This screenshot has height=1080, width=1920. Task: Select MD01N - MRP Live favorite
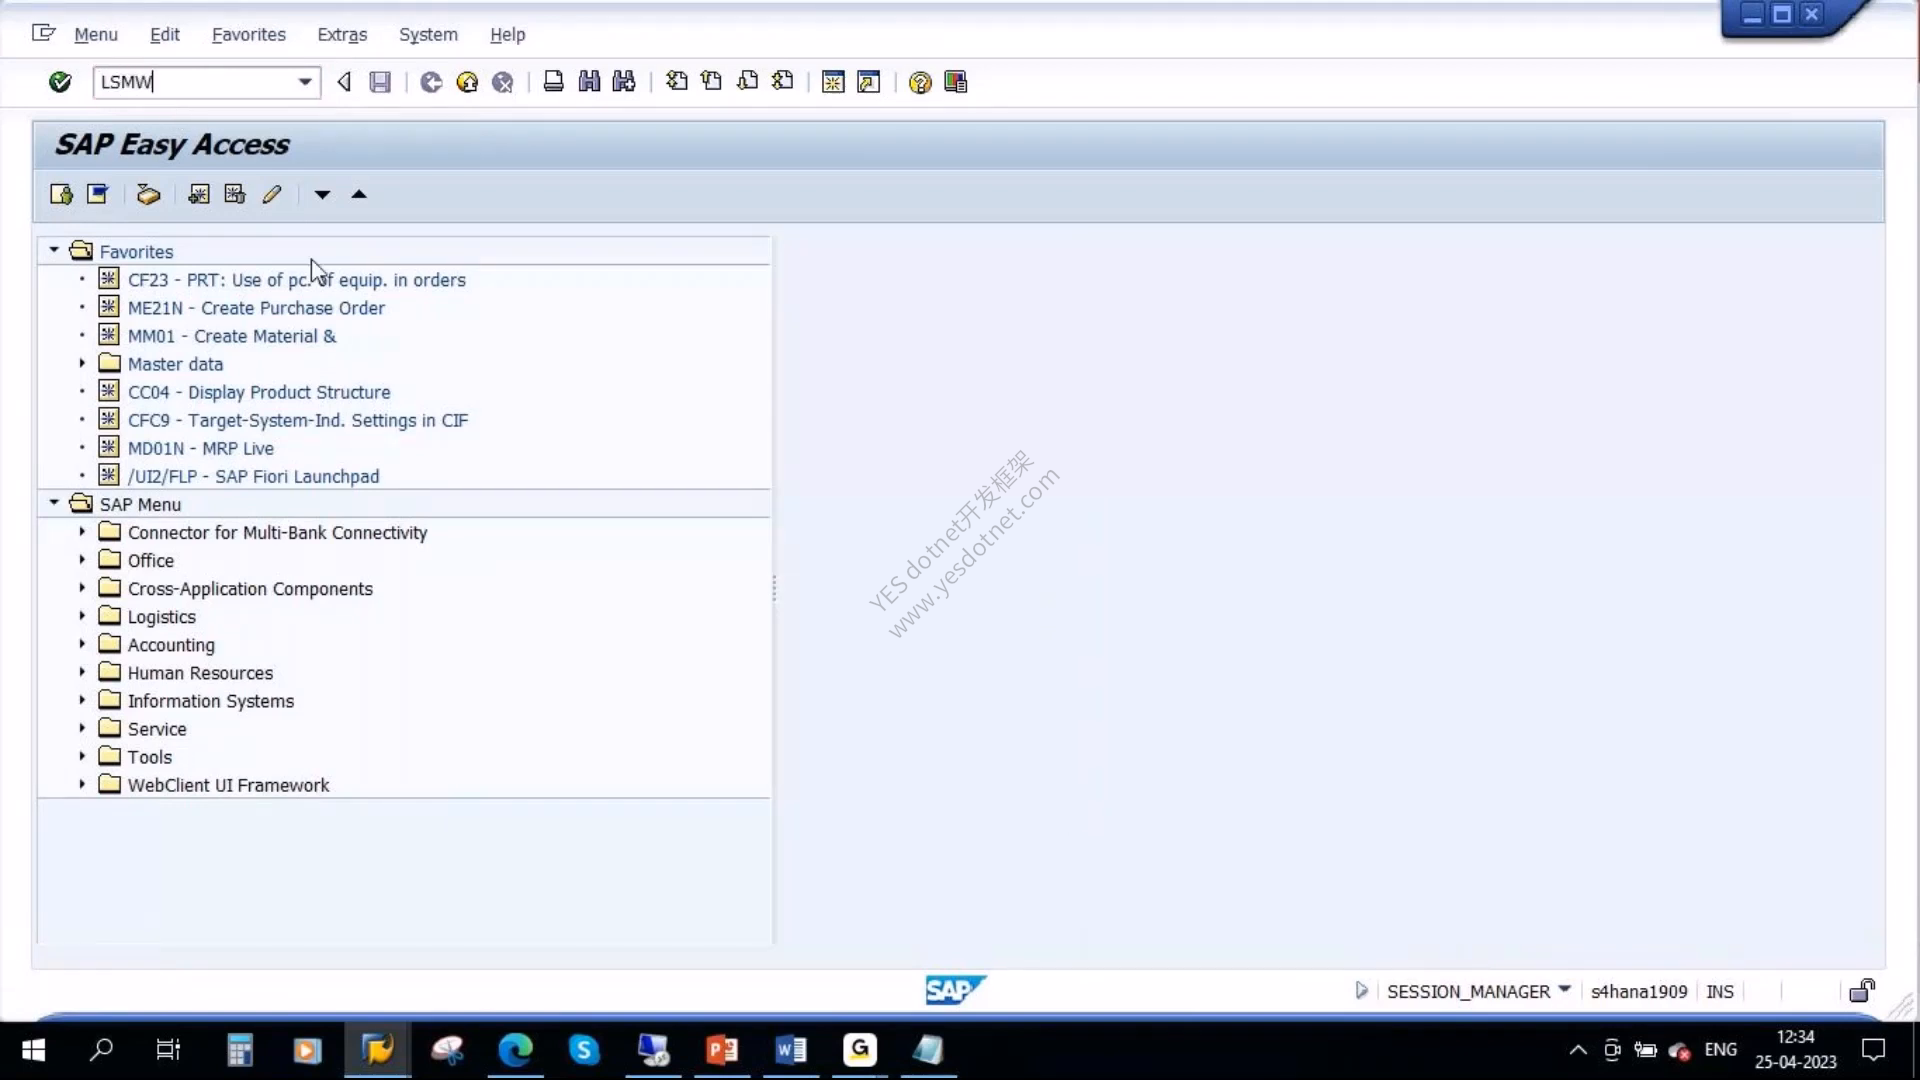[201, 448]
